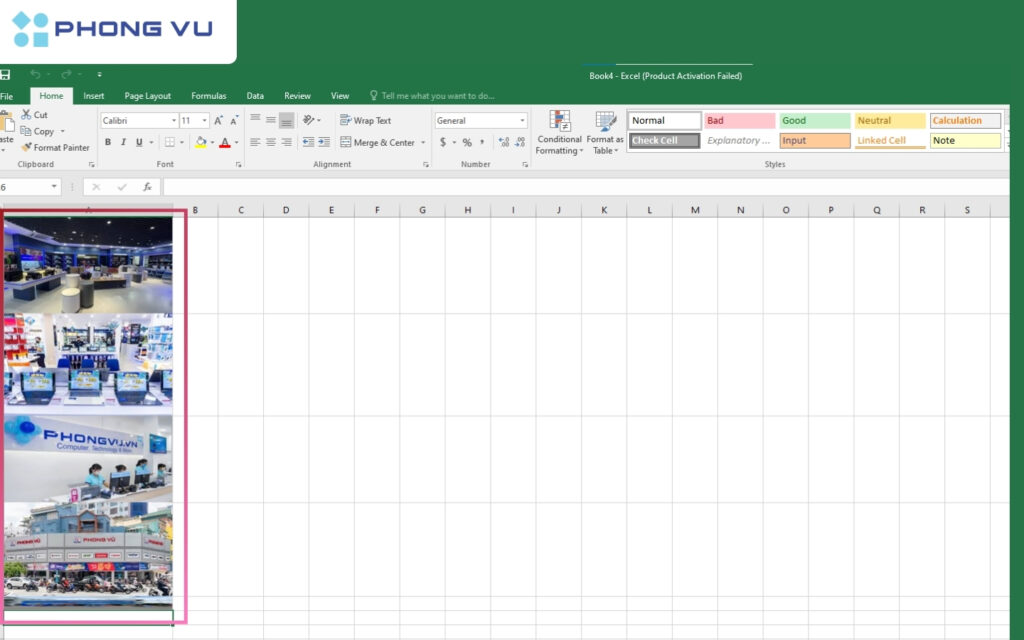Click the Undo arrow icon
The width and height of the screenshot is (1024, 640).
point(35,74)
